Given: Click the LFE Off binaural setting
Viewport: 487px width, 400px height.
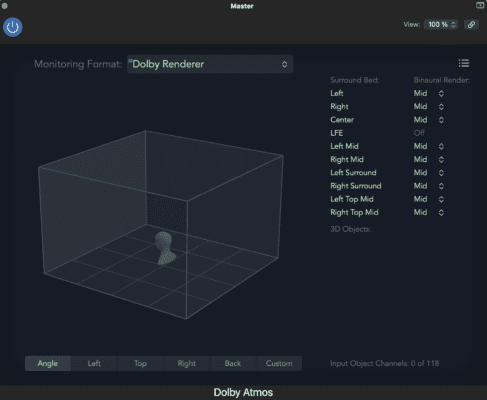Looking at the screenshot, I should 419,133.
